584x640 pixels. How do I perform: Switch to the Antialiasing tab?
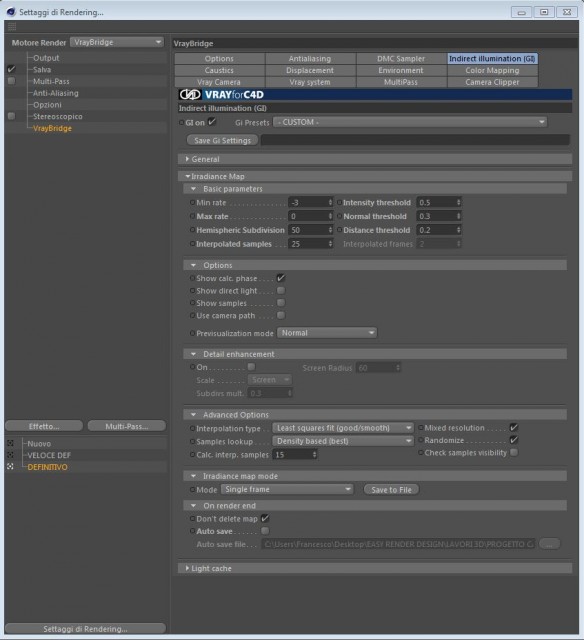(310, 59)
